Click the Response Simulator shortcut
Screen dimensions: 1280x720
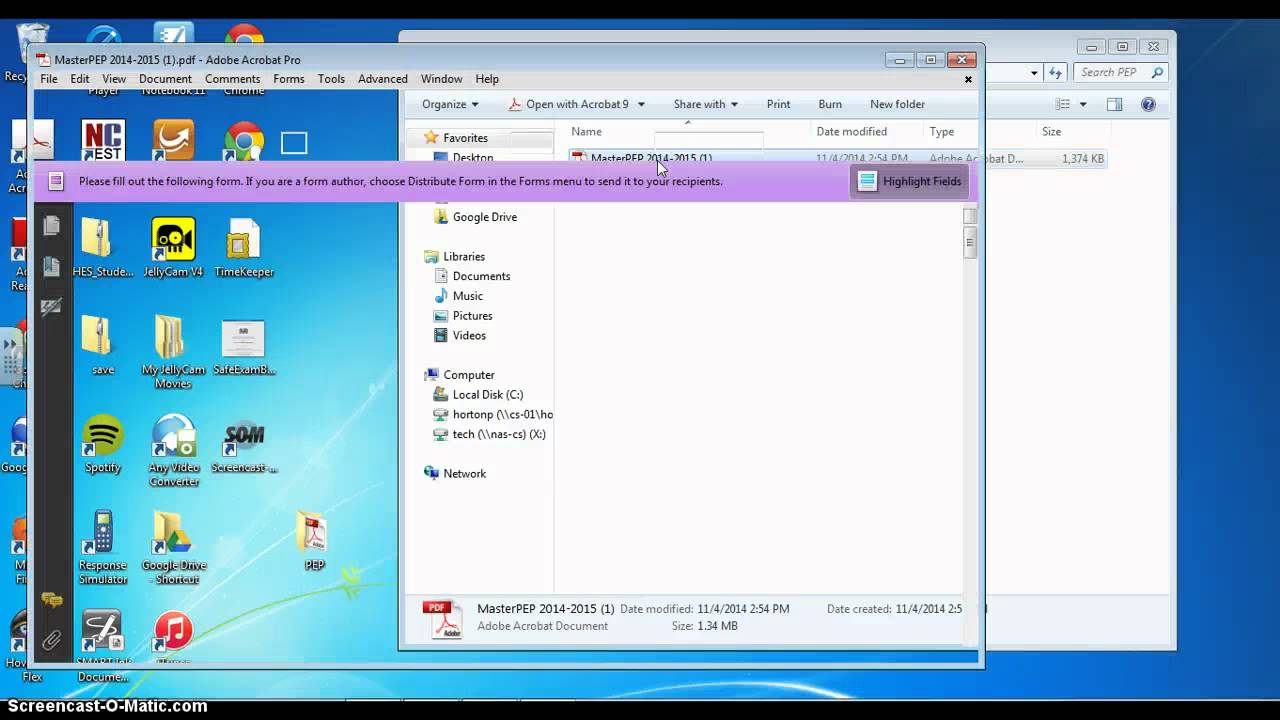point(102,548)
